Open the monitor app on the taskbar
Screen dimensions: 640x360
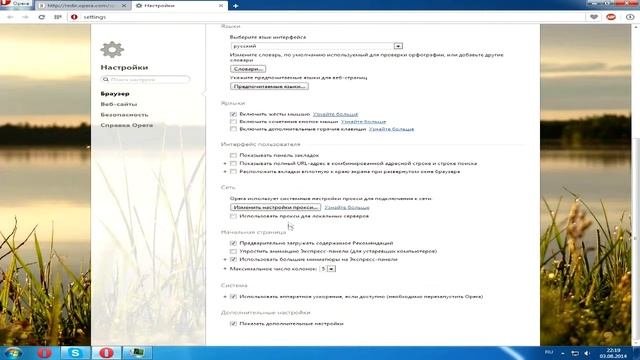pyautogui.click(x=137, y=353)
